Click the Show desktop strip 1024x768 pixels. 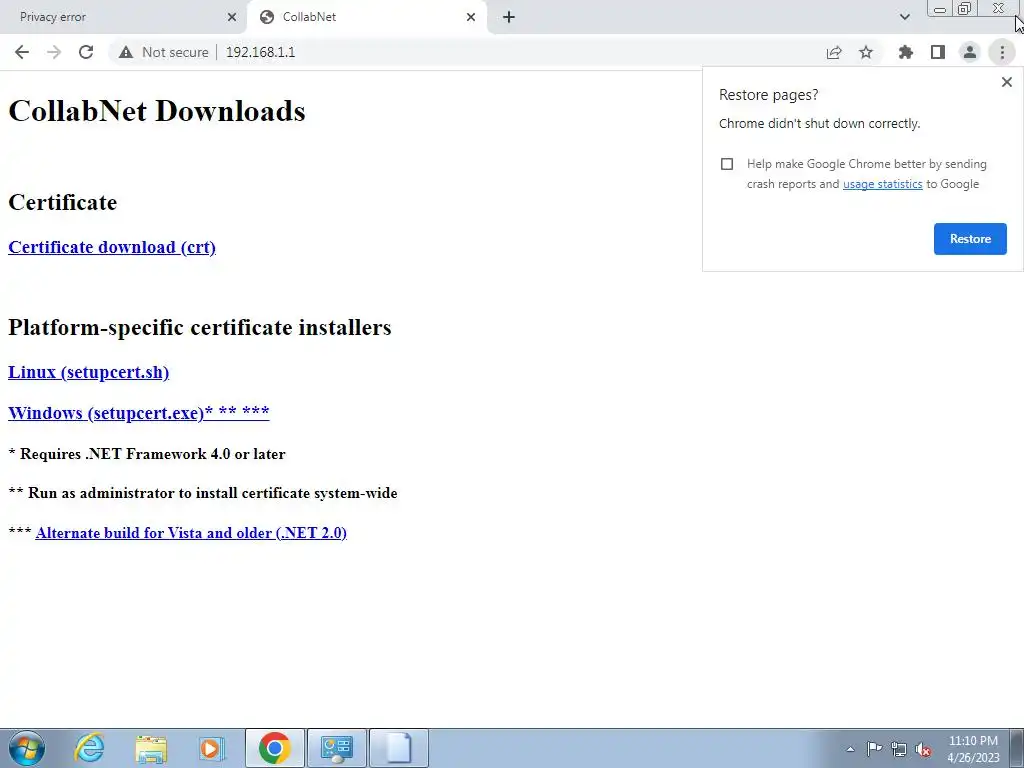pos(1017,748)
